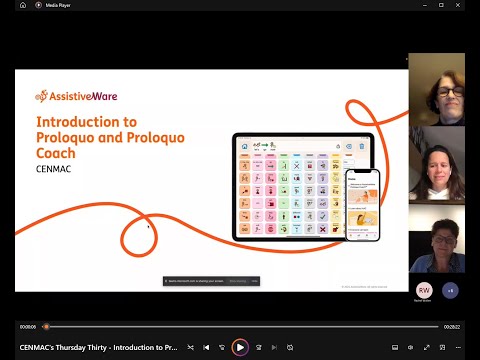Click the slide title Introduction to Proloquo
Screen dimensions: 480x360
(110, 137)
